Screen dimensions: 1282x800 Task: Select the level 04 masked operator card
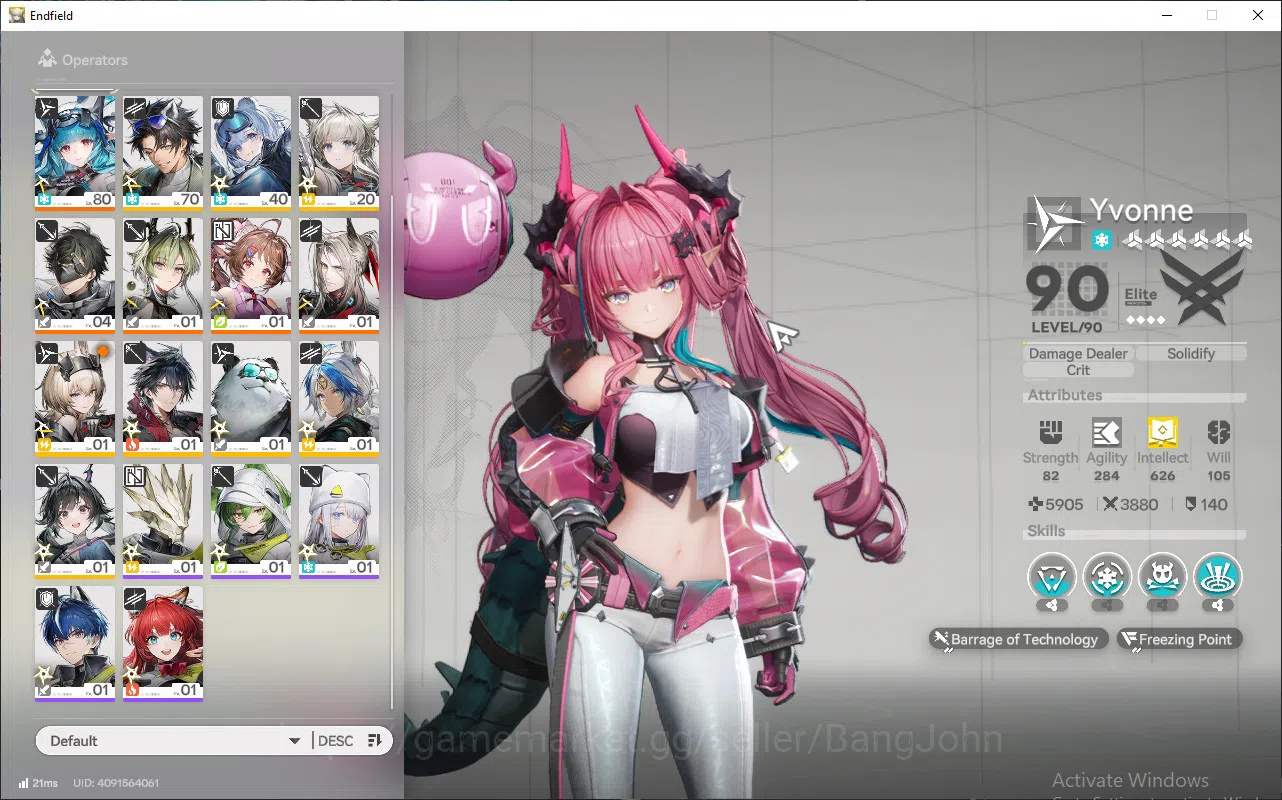pyautogui.click(x=75, y=275)
